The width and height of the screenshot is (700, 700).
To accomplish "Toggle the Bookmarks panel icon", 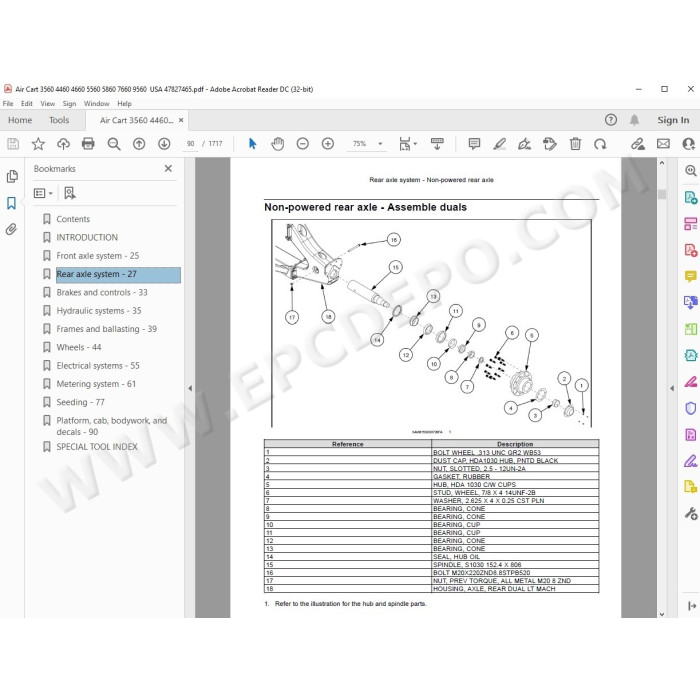I will click(12, 203).
